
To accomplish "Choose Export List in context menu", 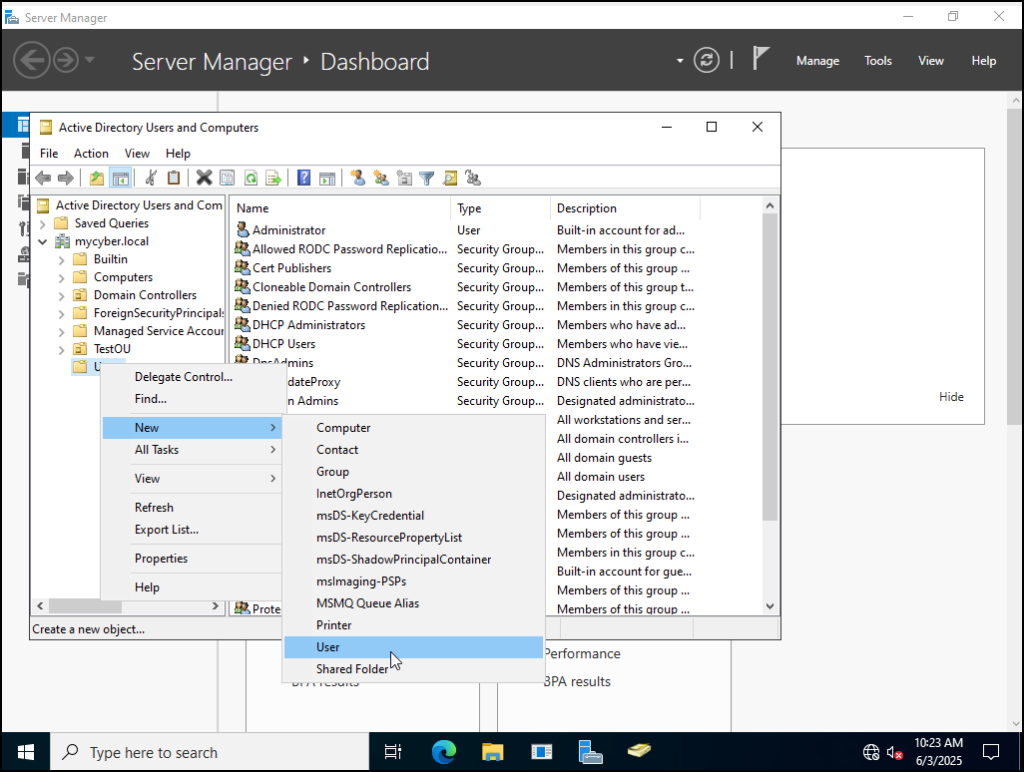I will (x=192, y=530).
